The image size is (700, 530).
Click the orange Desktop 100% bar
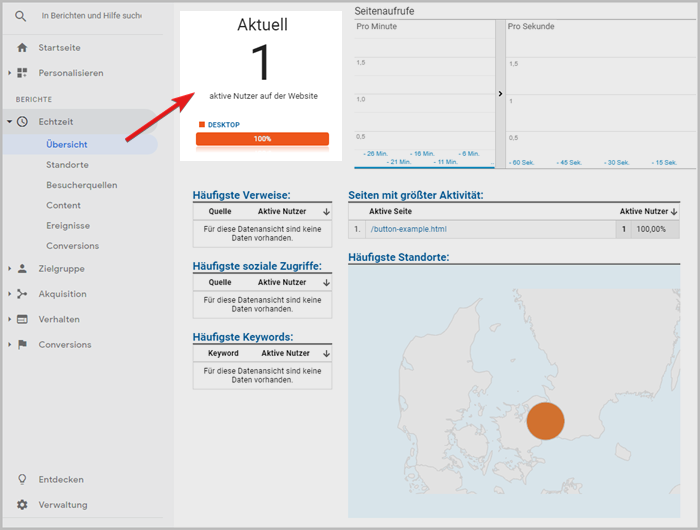(x=262, y=138)
